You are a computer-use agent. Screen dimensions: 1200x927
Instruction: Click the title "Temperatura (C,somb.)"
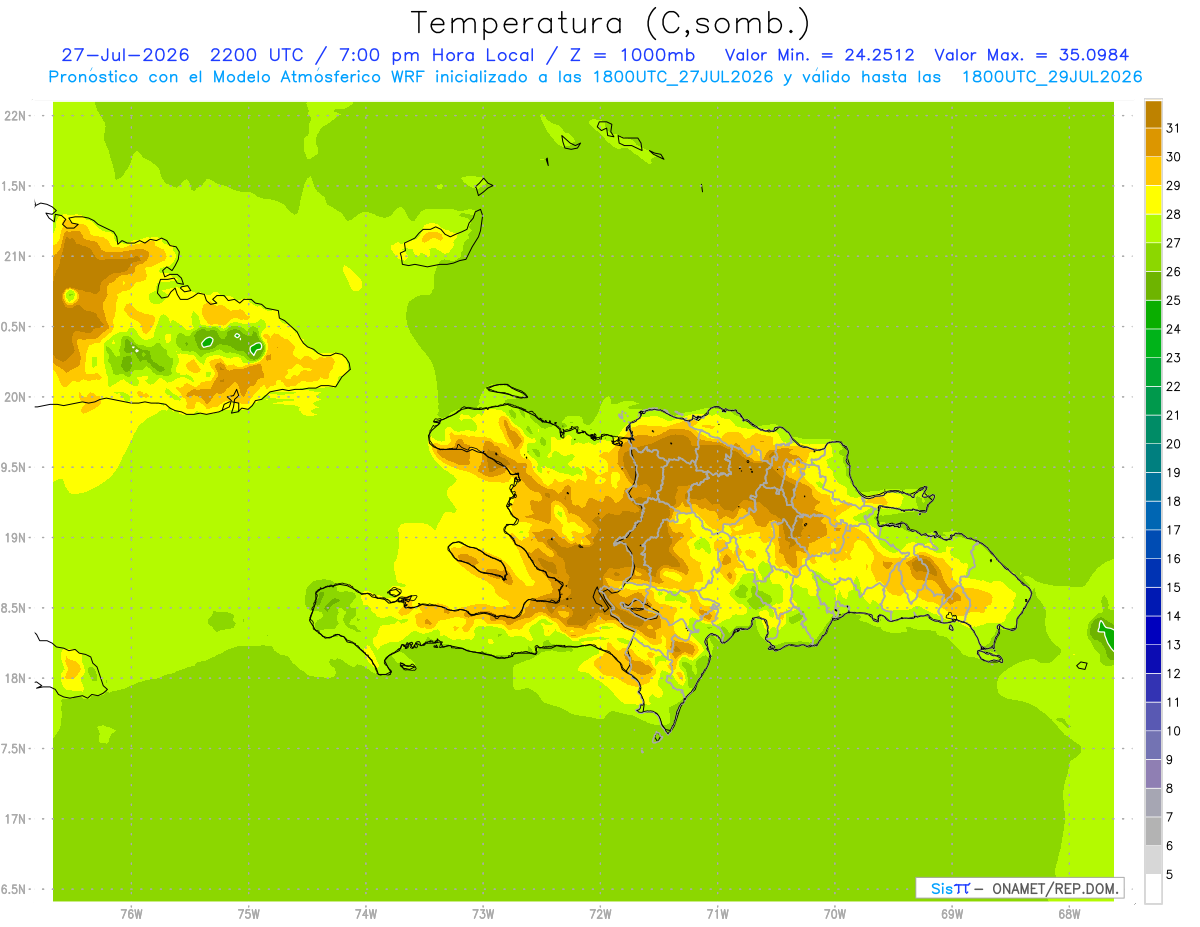[610, 23]
